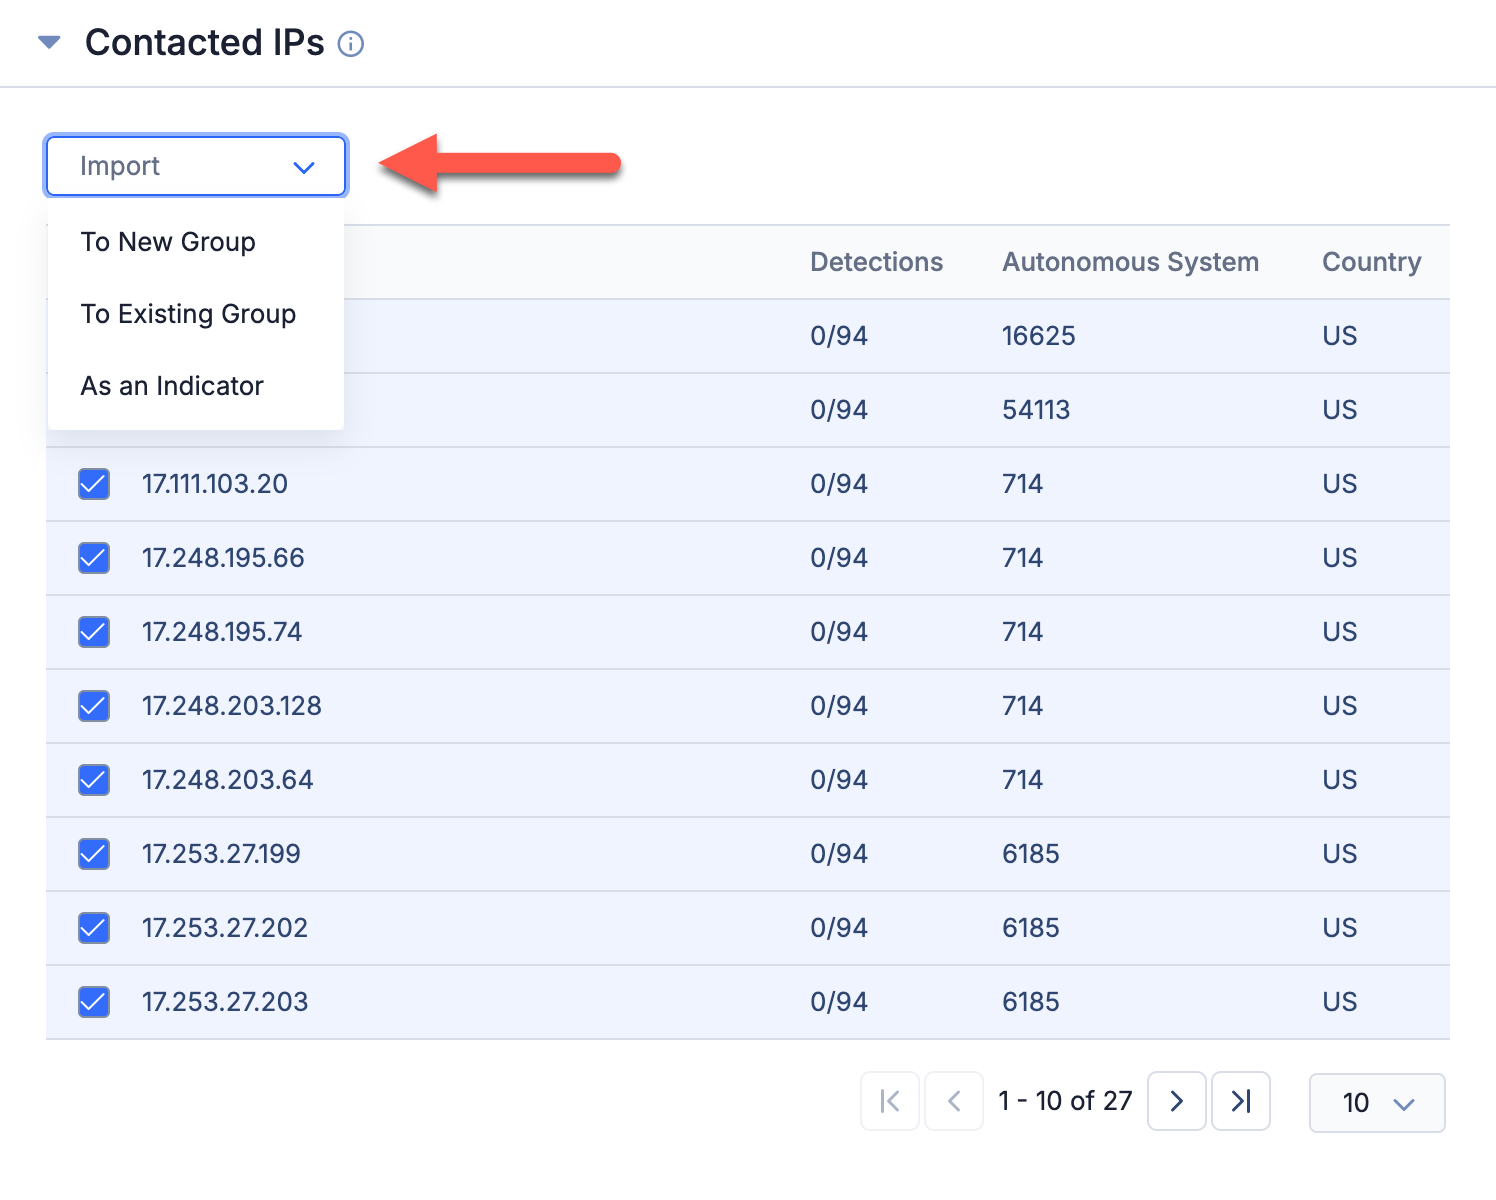Click the info icon beside Contacted IPs
The width and height of the screenshot is (1496, 1200).
click(x=351, y=44)
